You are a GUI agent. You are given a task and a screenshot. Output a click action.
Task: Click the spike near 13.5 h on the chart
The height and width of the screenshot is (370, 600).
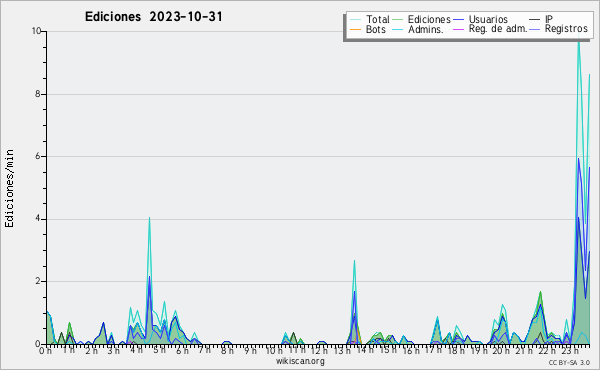coord(354,261)
